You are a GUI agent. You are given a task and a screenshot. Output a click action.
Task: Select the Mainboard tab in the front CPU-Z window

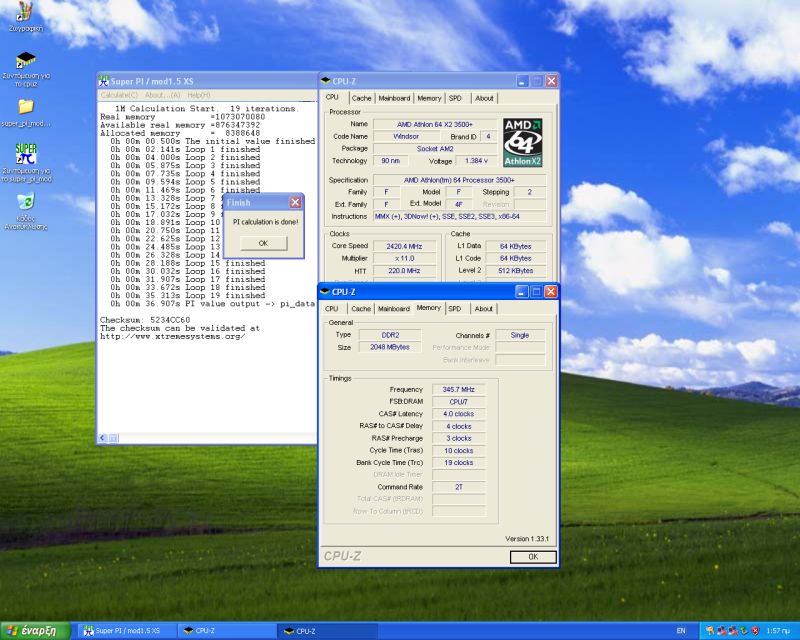coord(393,309)
